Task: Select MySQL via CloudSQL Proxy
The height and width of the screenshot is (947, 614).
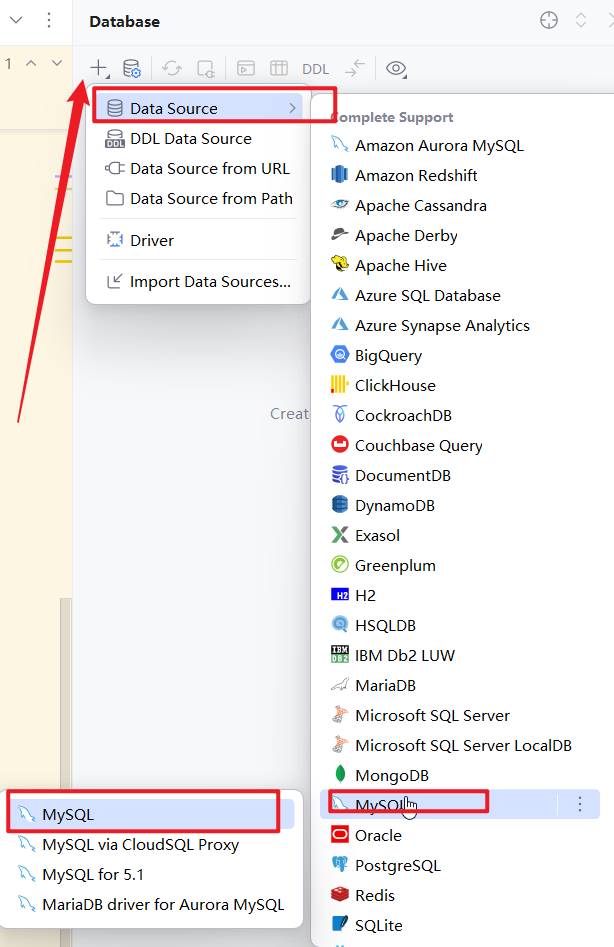Action: tap(151, 844)
